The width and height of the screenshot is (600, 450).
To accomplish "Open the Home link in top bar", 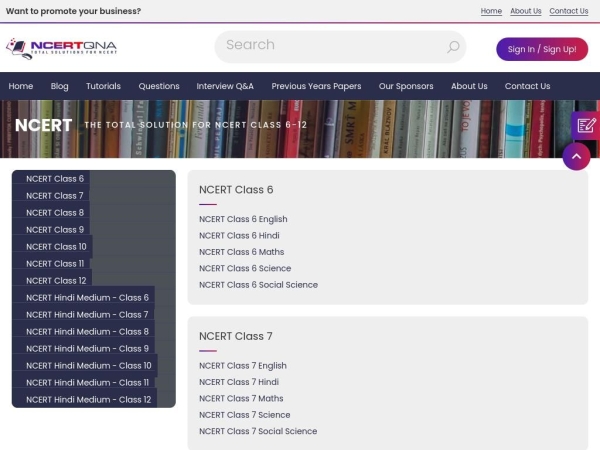I will [491, 11].
